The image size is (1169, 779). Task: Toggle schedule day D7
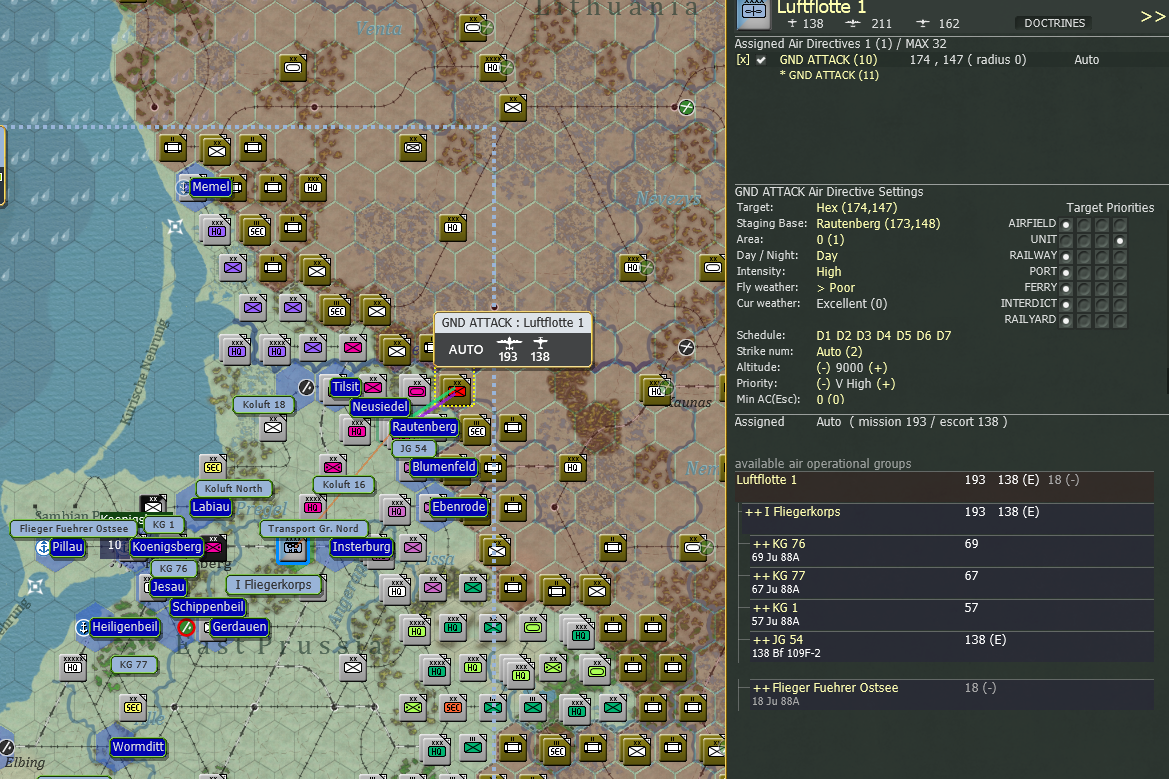click(944, 336)
